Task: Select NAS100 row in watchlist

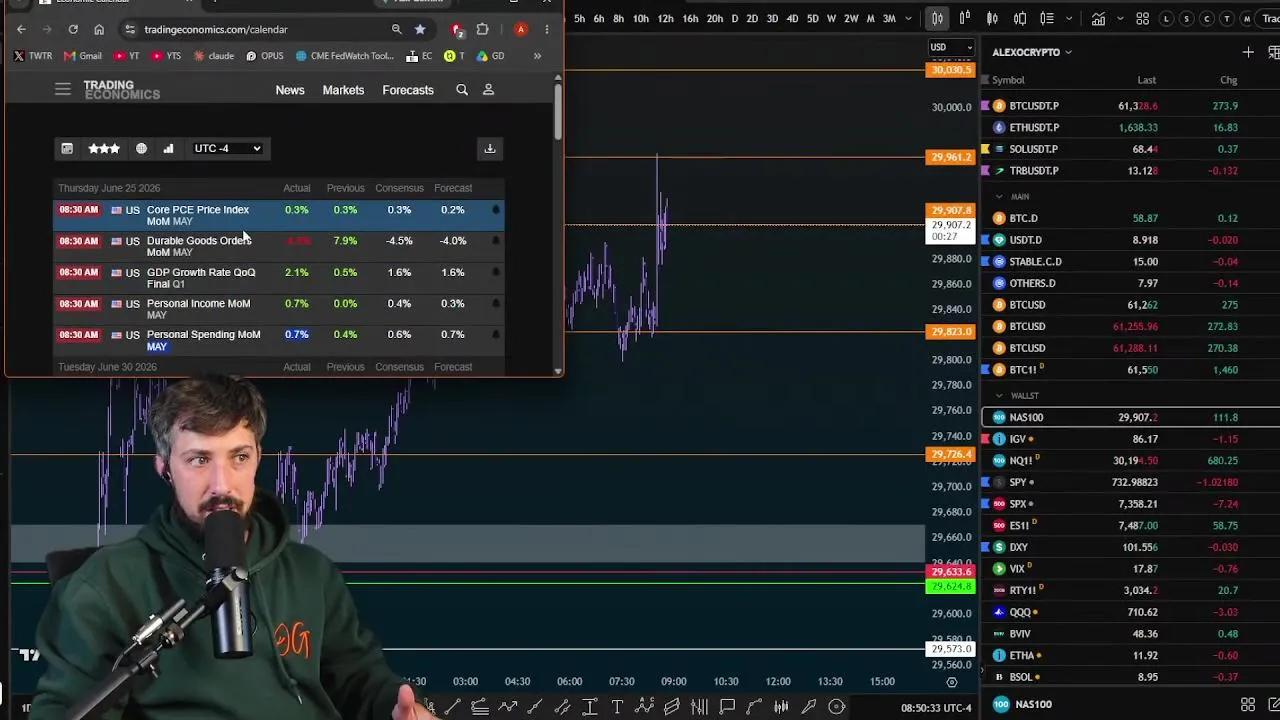Action: (1131, 417)
